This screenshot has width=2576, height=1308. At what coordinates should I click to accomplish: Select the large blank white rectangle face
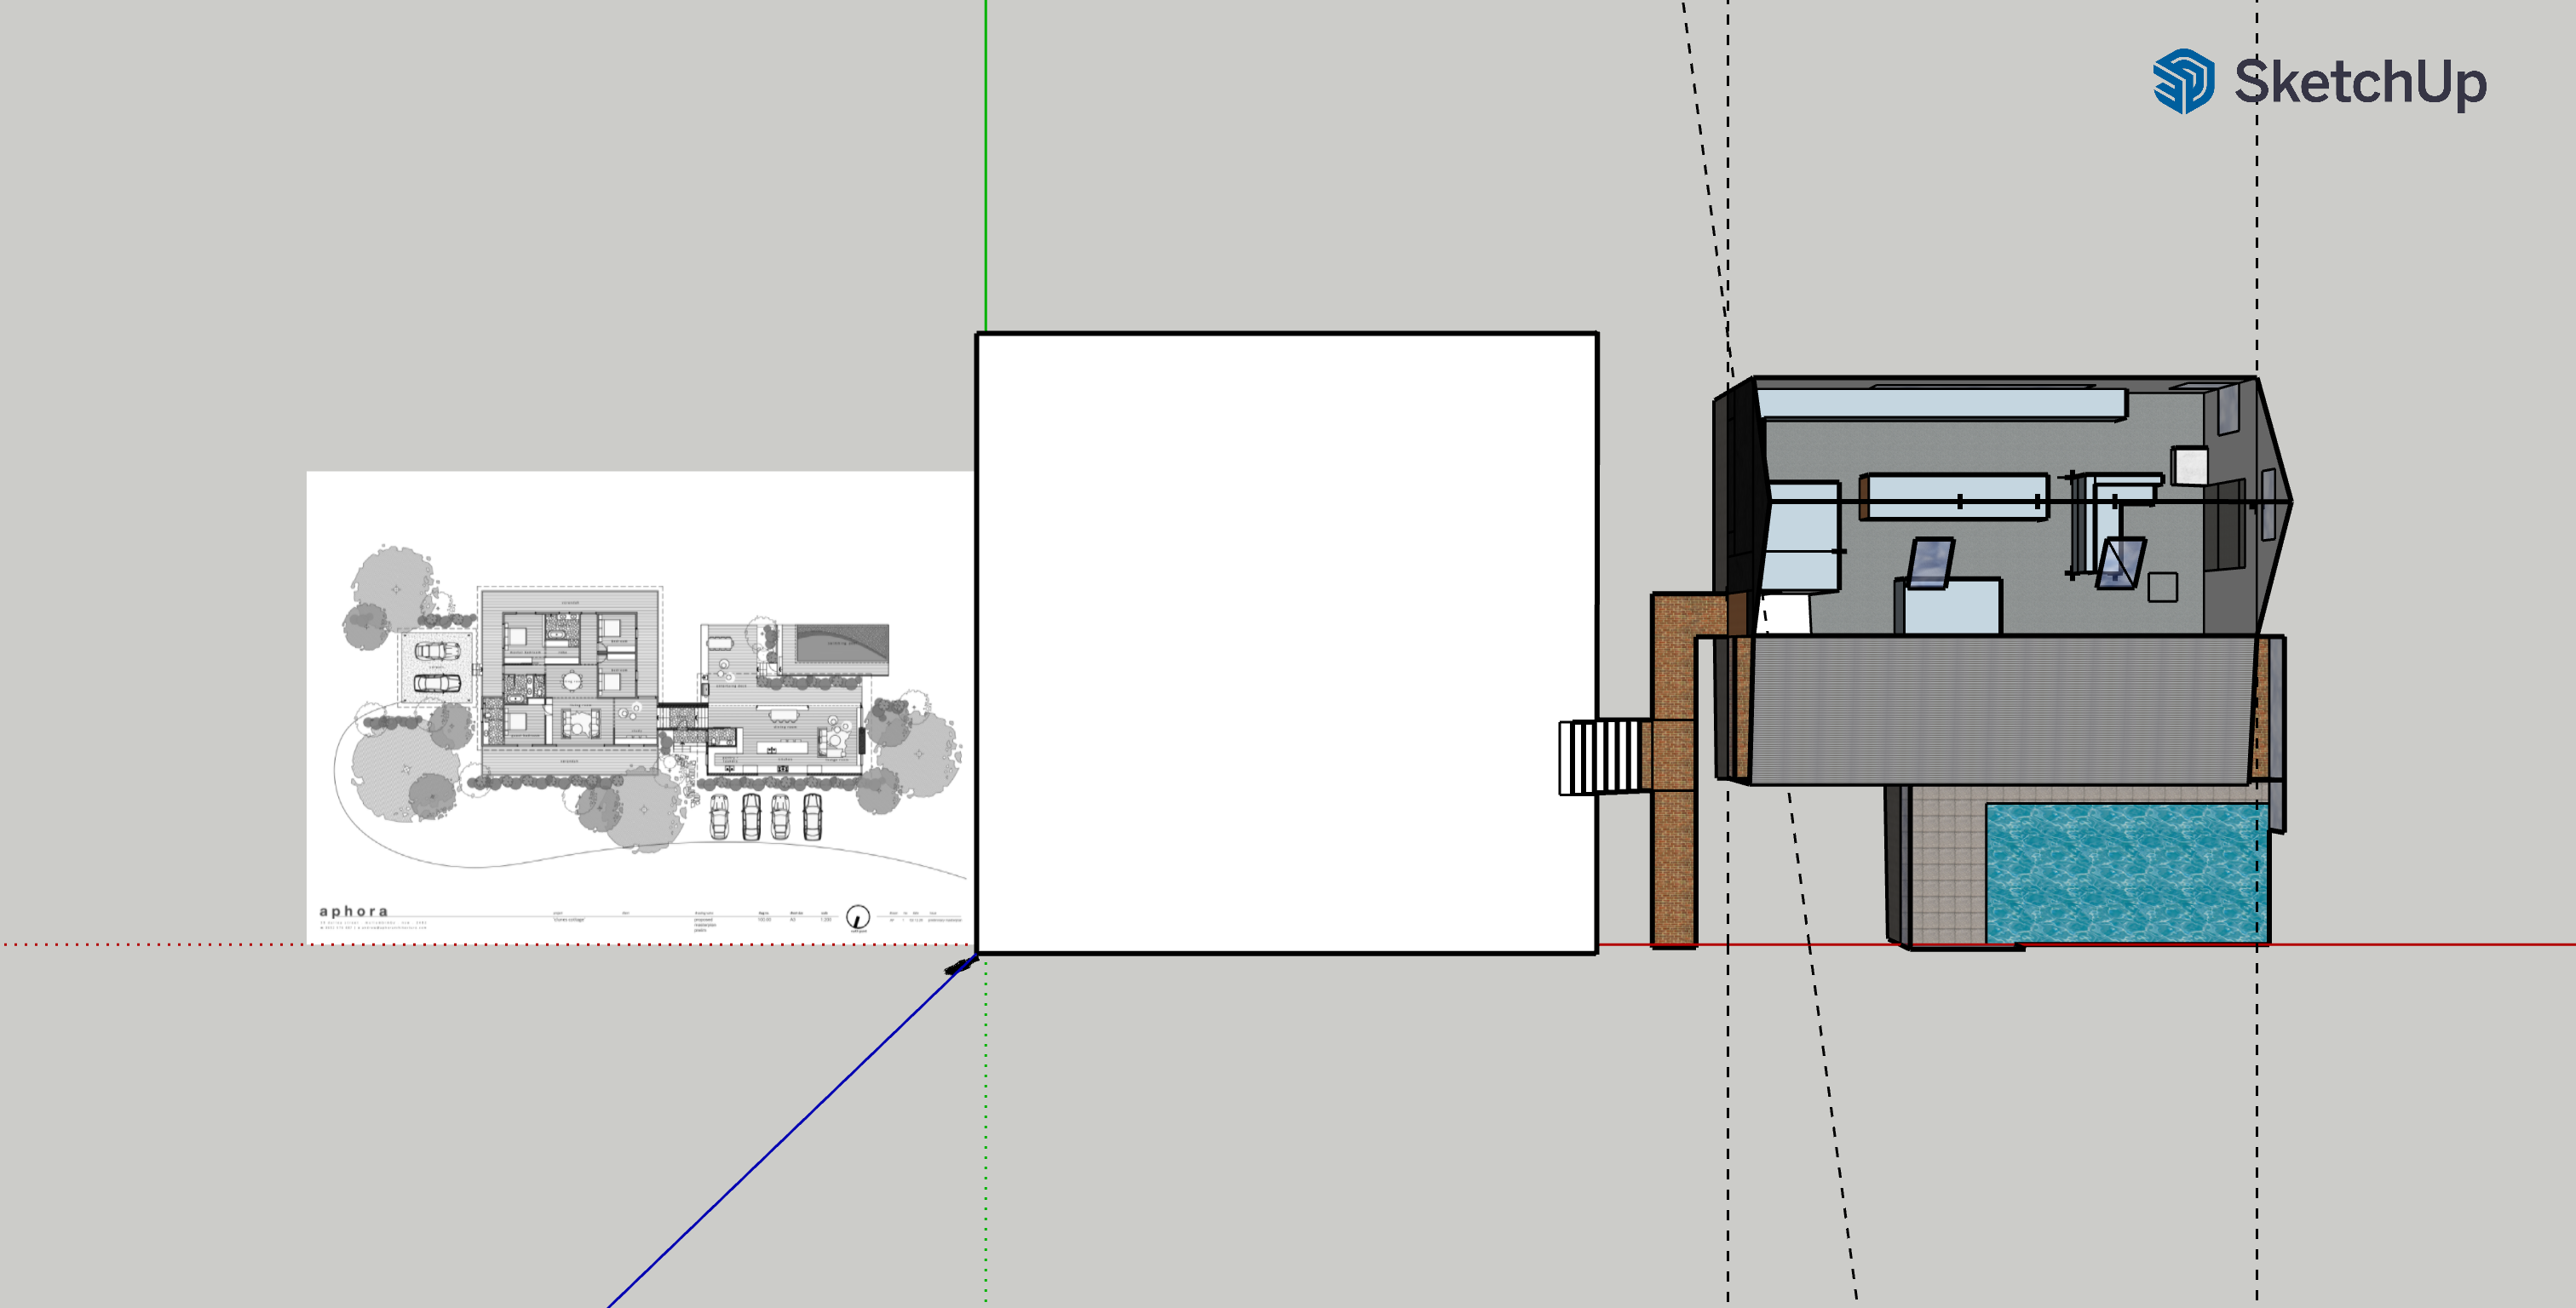pos(1285,642)
